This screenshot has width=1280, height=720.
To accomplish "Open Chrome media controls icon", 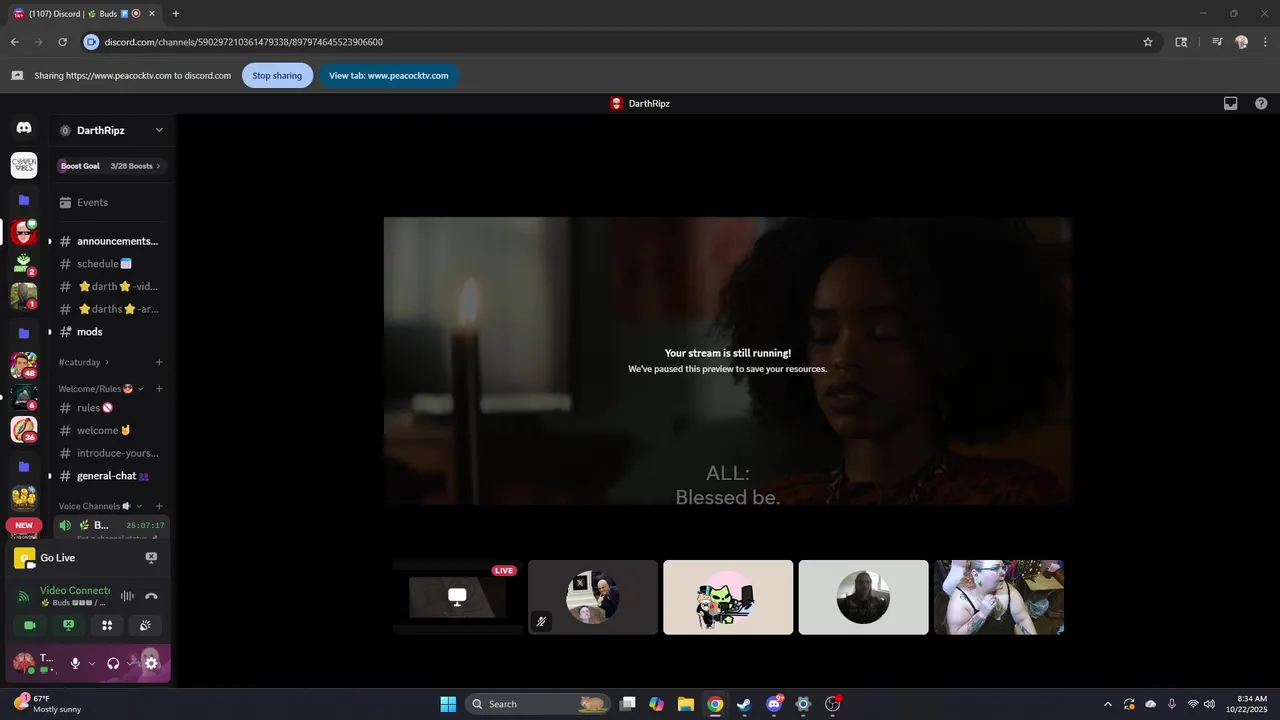I will click(1217, 42).
